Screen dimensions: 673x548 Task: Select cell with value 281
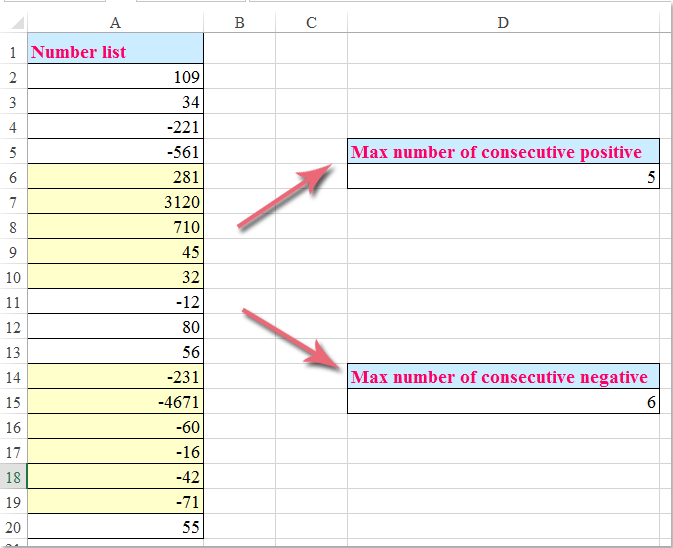[116, 177]
